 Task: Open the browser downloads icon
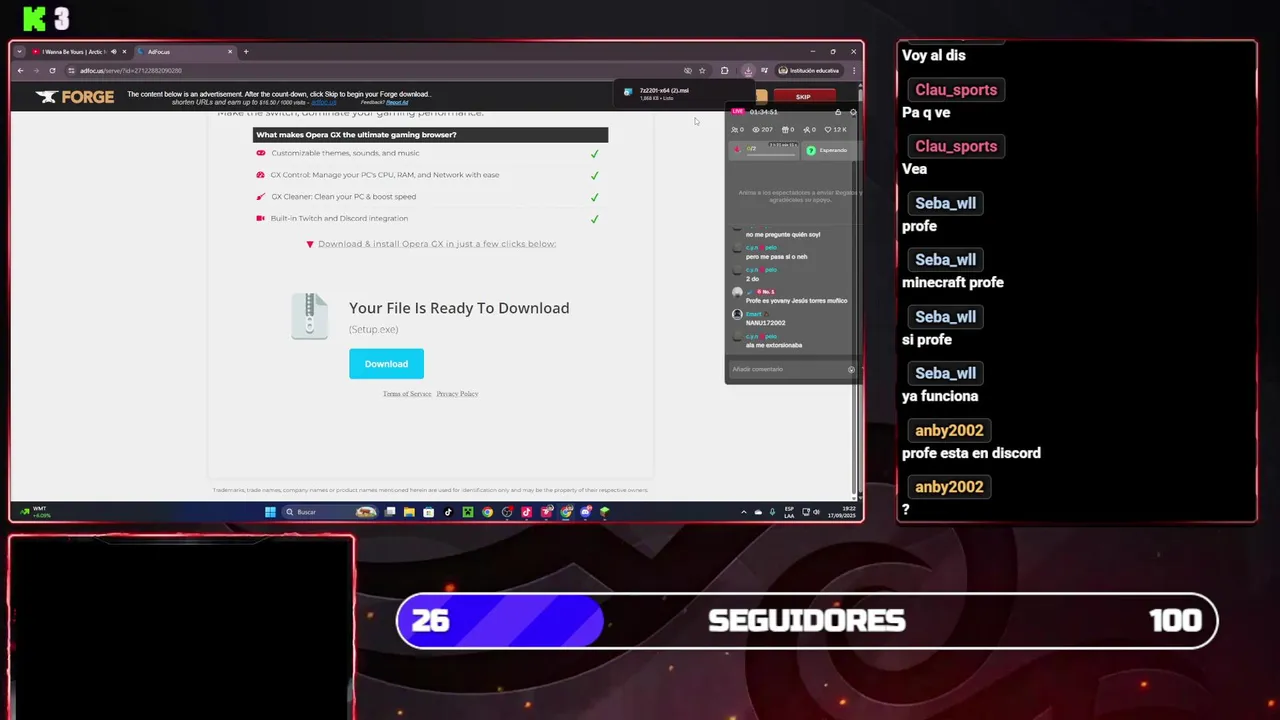click(x=748, y=71)
